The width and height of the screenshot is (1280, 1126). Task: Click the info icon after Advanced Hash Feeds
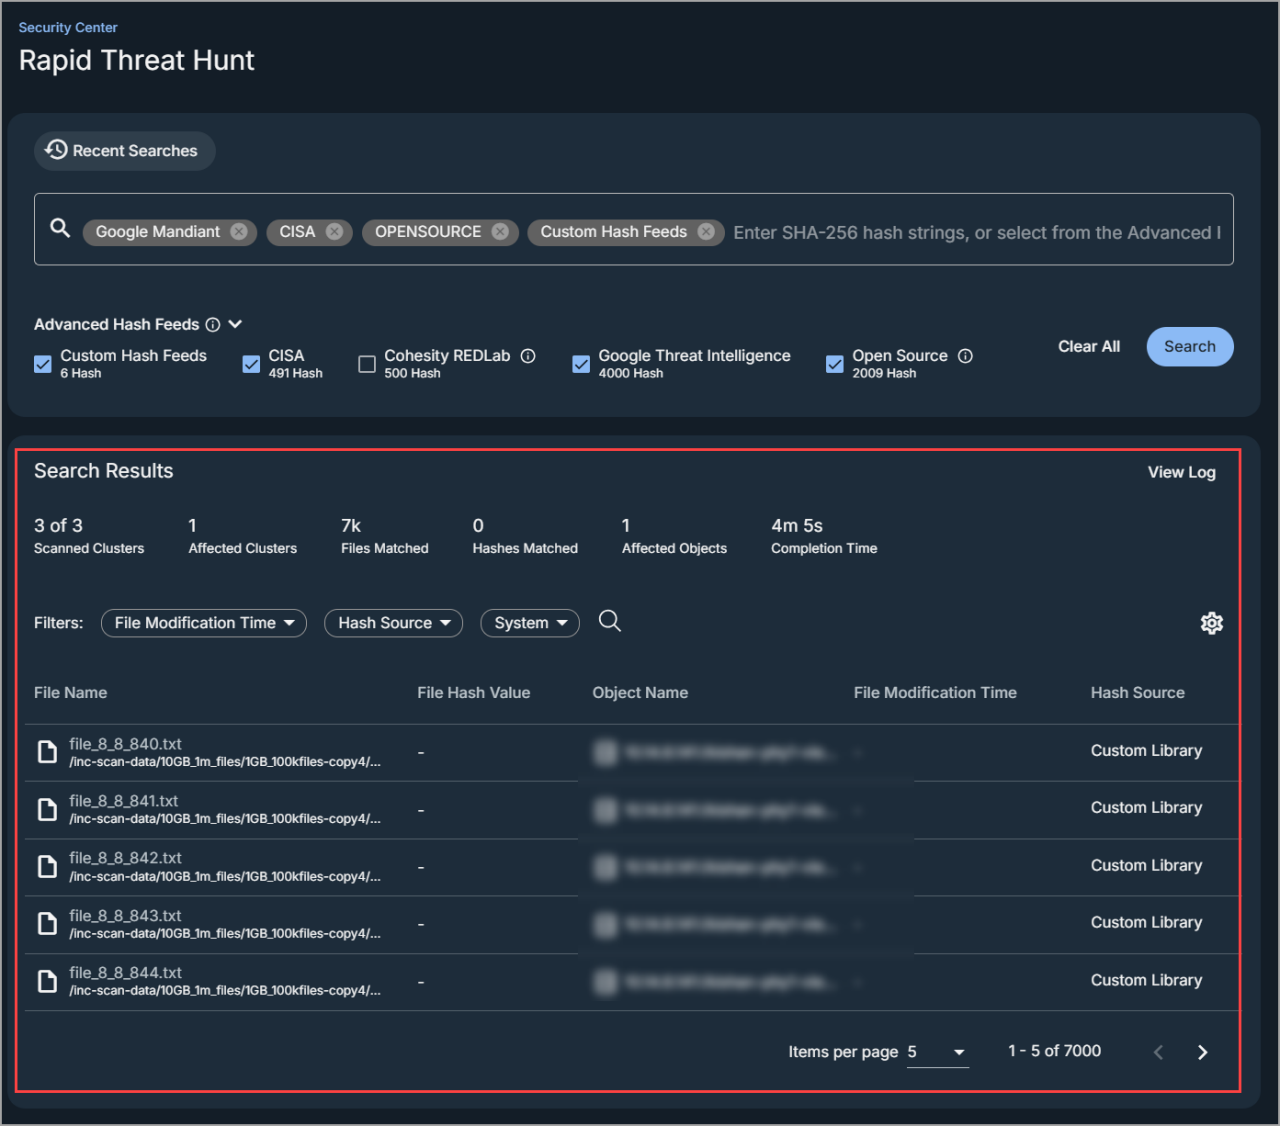point(214,324)
